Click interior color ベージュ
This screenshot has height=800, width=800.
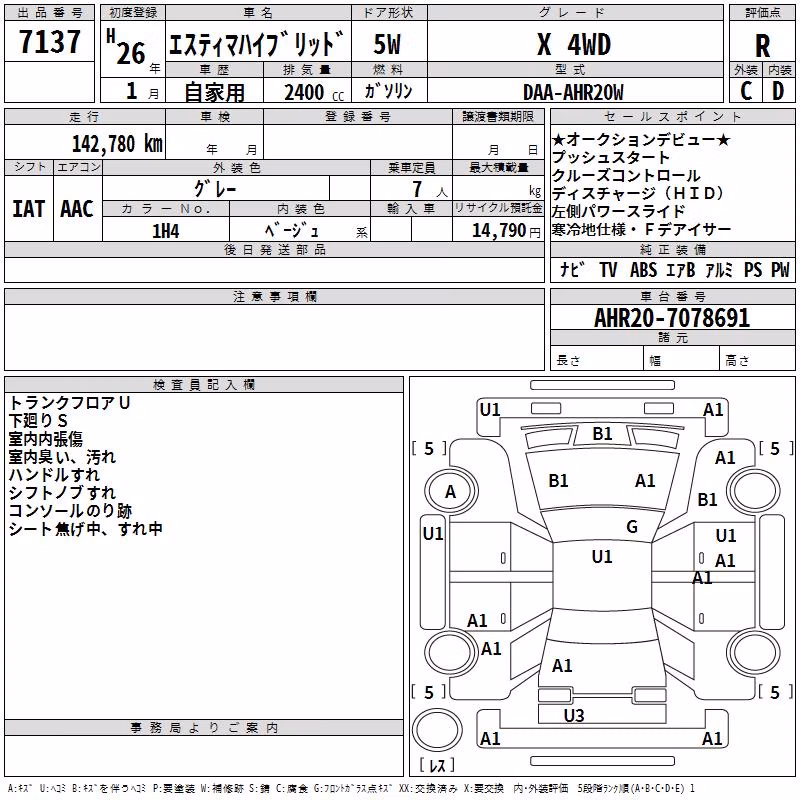tap(292, 231)
